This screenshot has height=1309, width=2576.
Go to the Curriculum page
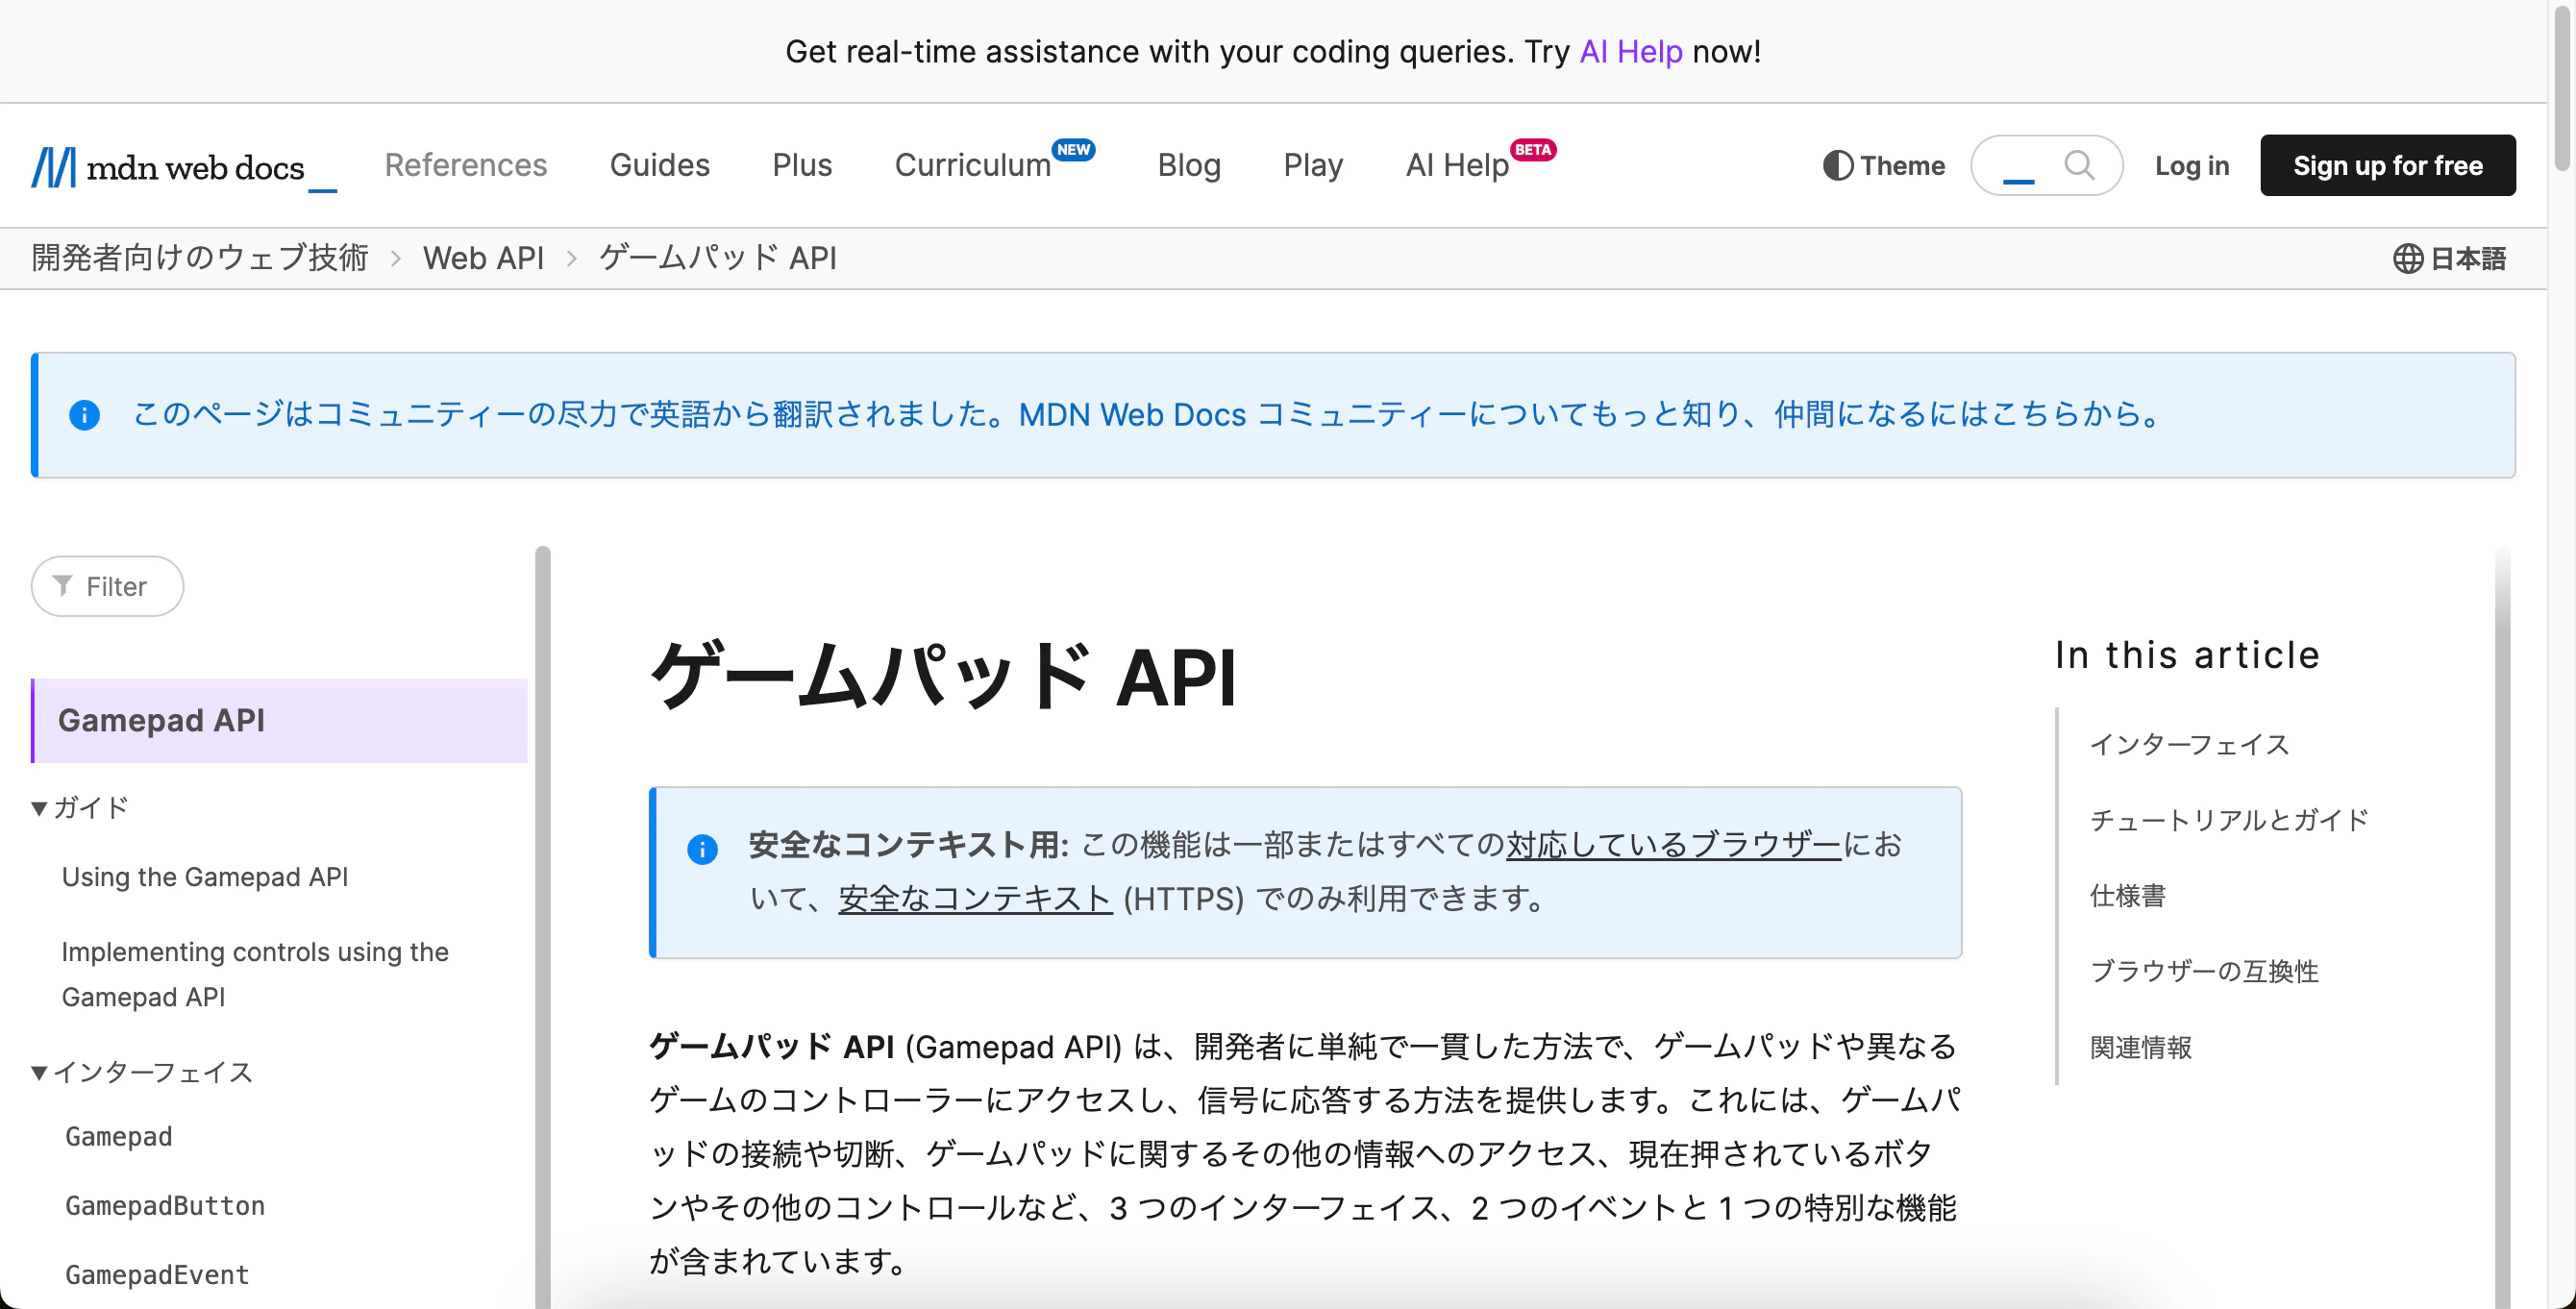(972, 165)
